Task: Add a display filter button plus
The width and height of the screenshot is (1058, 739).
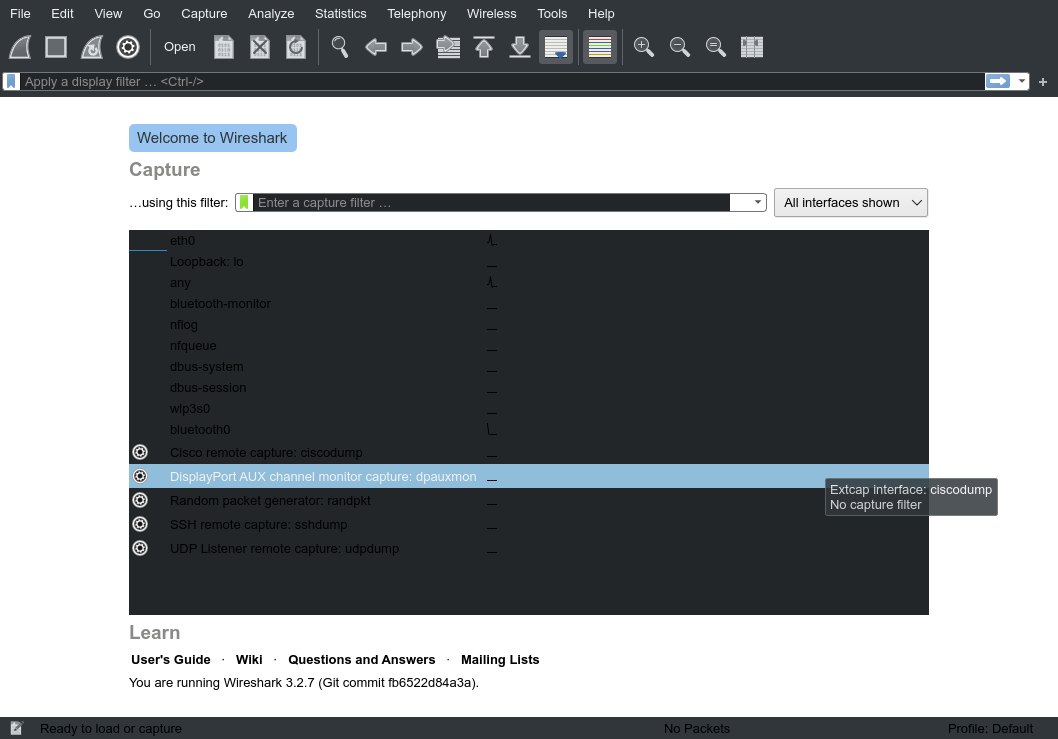Action: (x=1043, y=82)
